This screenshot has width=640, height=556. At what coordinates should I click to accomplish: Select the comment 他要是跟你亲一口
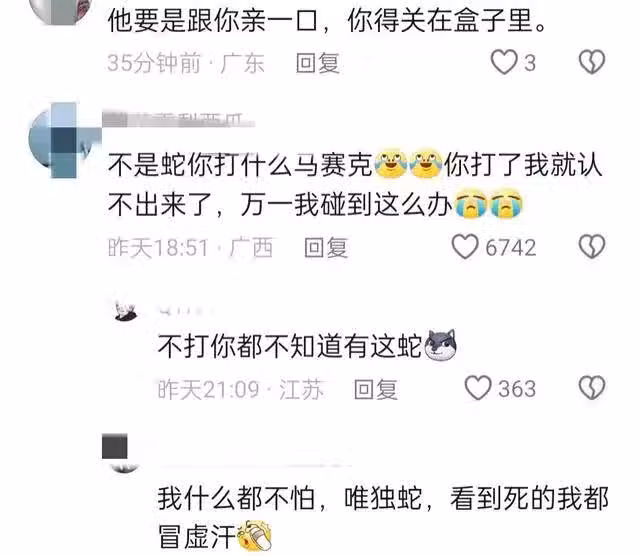[x=327, y=20]
